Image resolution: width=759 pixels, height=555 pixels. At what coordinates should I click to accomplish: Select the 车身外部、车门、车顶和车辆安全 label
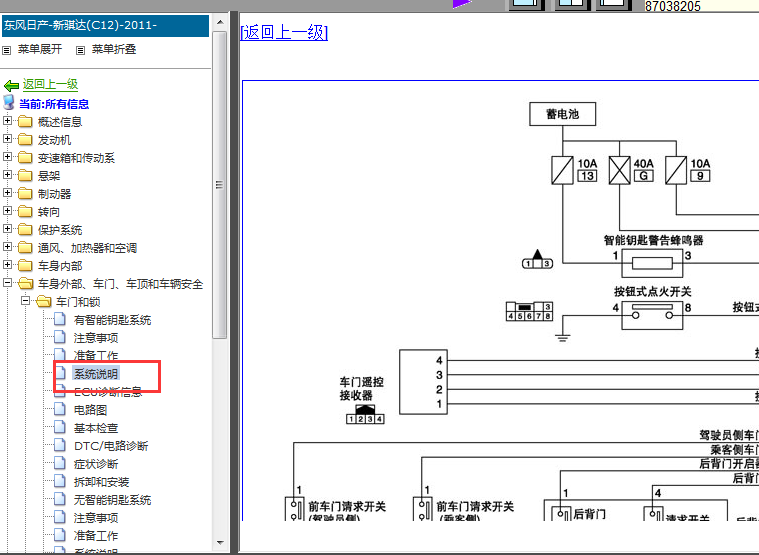click(121, 284)
